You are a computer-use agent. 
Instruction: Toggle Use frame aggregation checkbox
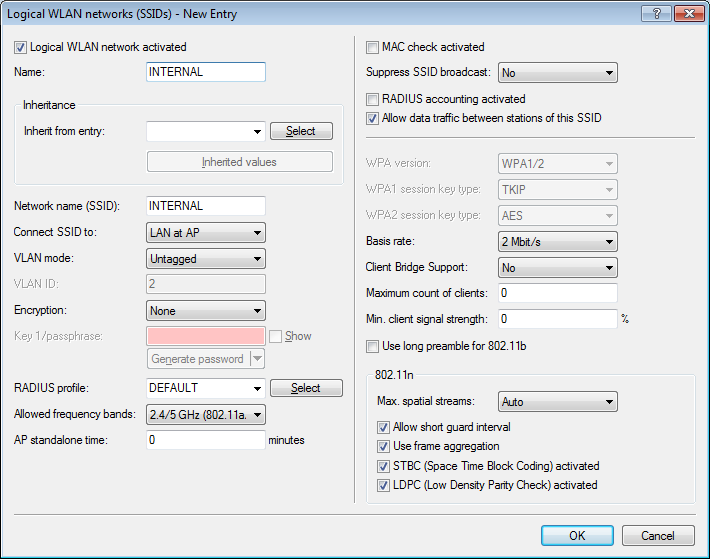pos(383,447)
